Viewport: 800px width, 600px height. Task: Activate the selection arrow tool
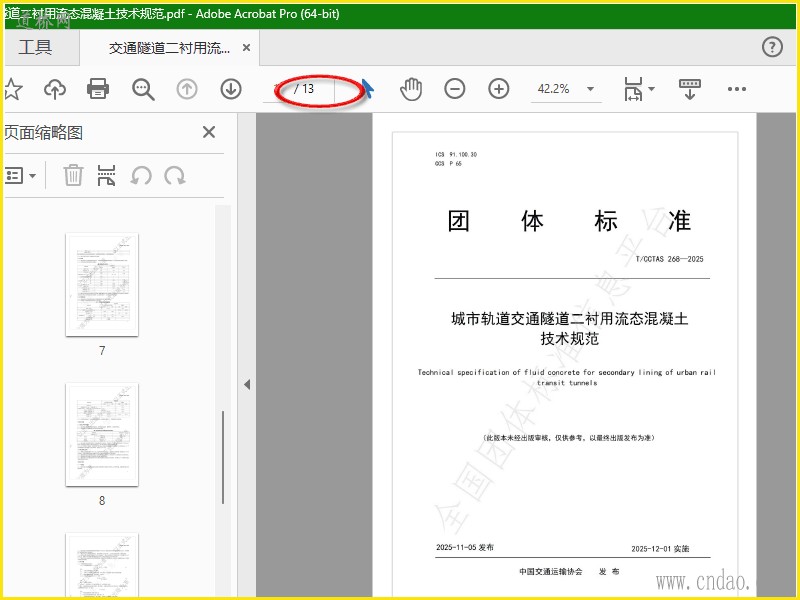[367, 89]
